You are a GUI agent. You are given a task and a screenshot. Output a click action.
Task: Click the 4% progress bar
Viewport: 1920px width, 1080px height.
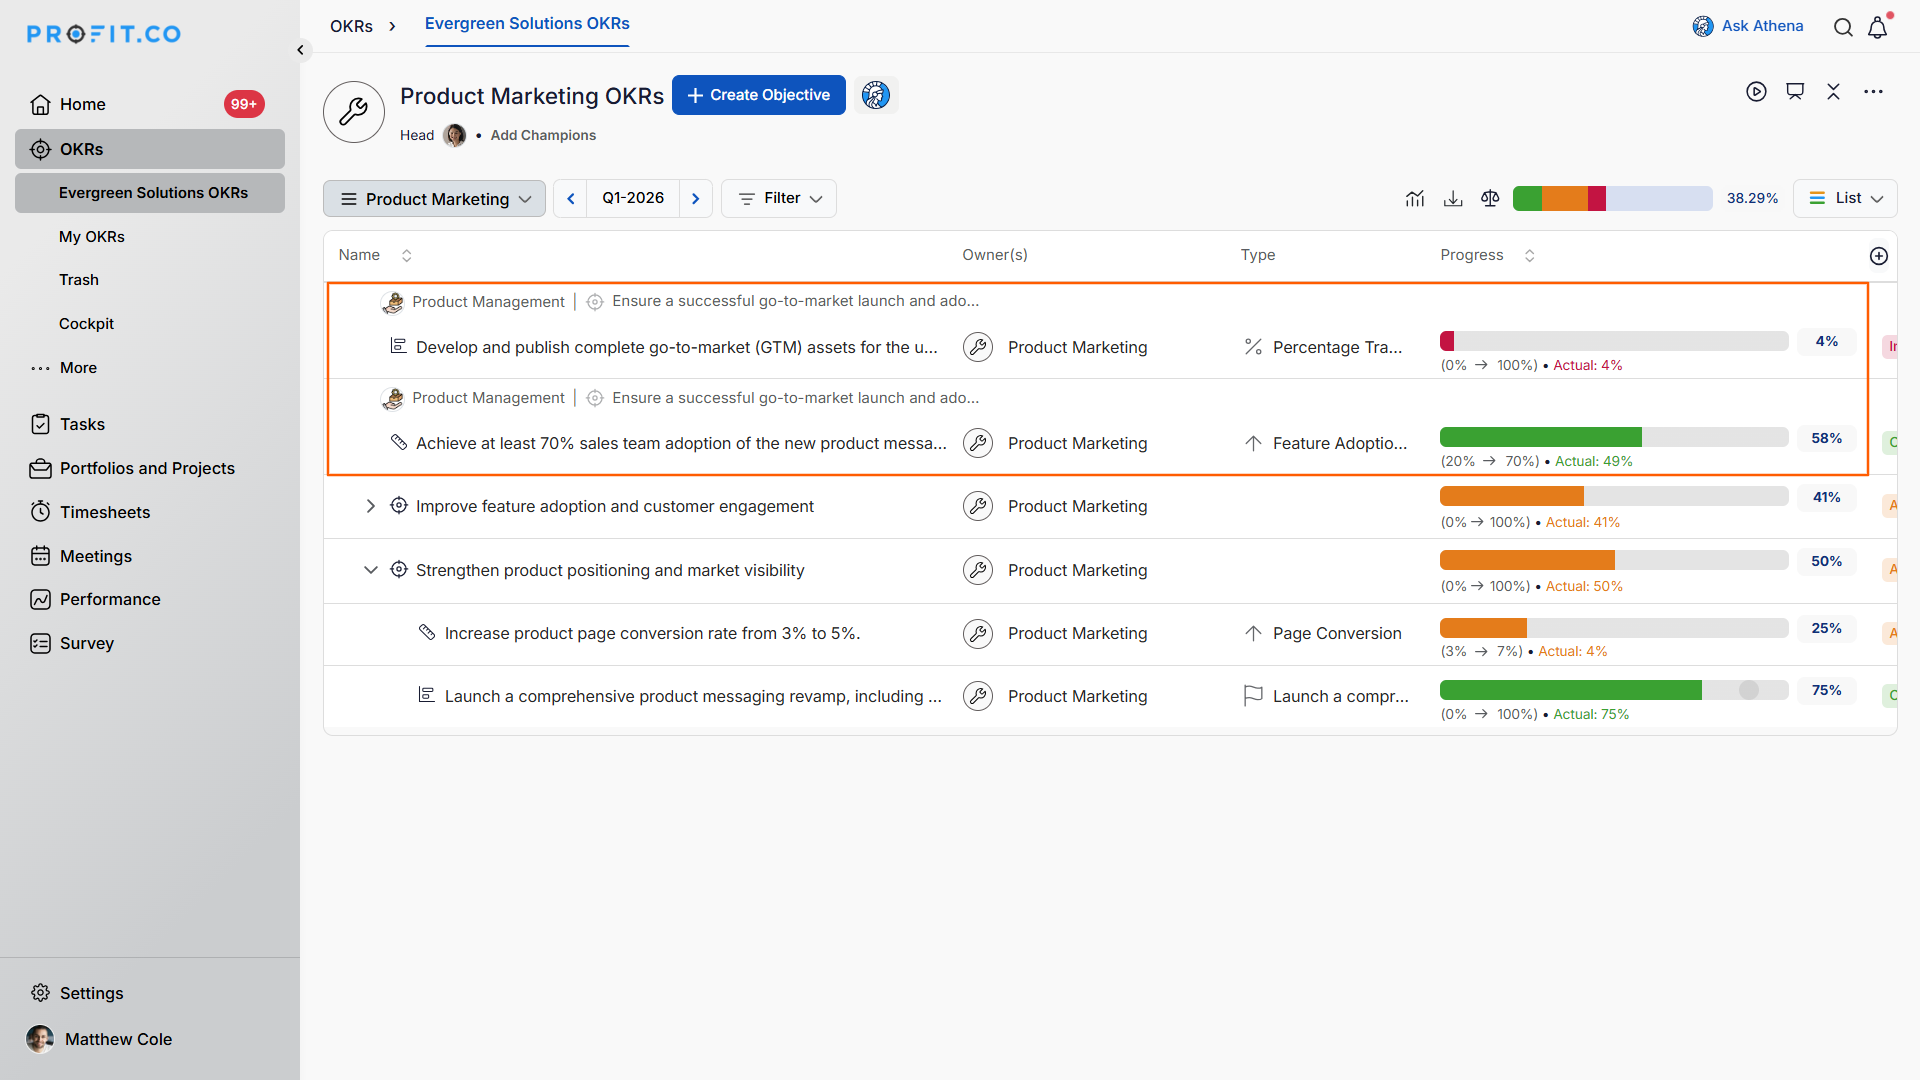(x=1613, y=341)
